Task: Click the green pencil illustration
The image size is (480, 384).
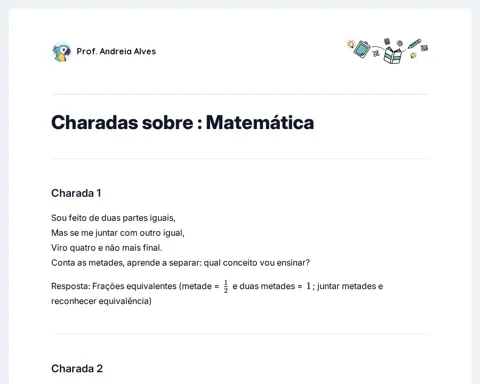Action: pyautogui.click(x=414, y=44)
